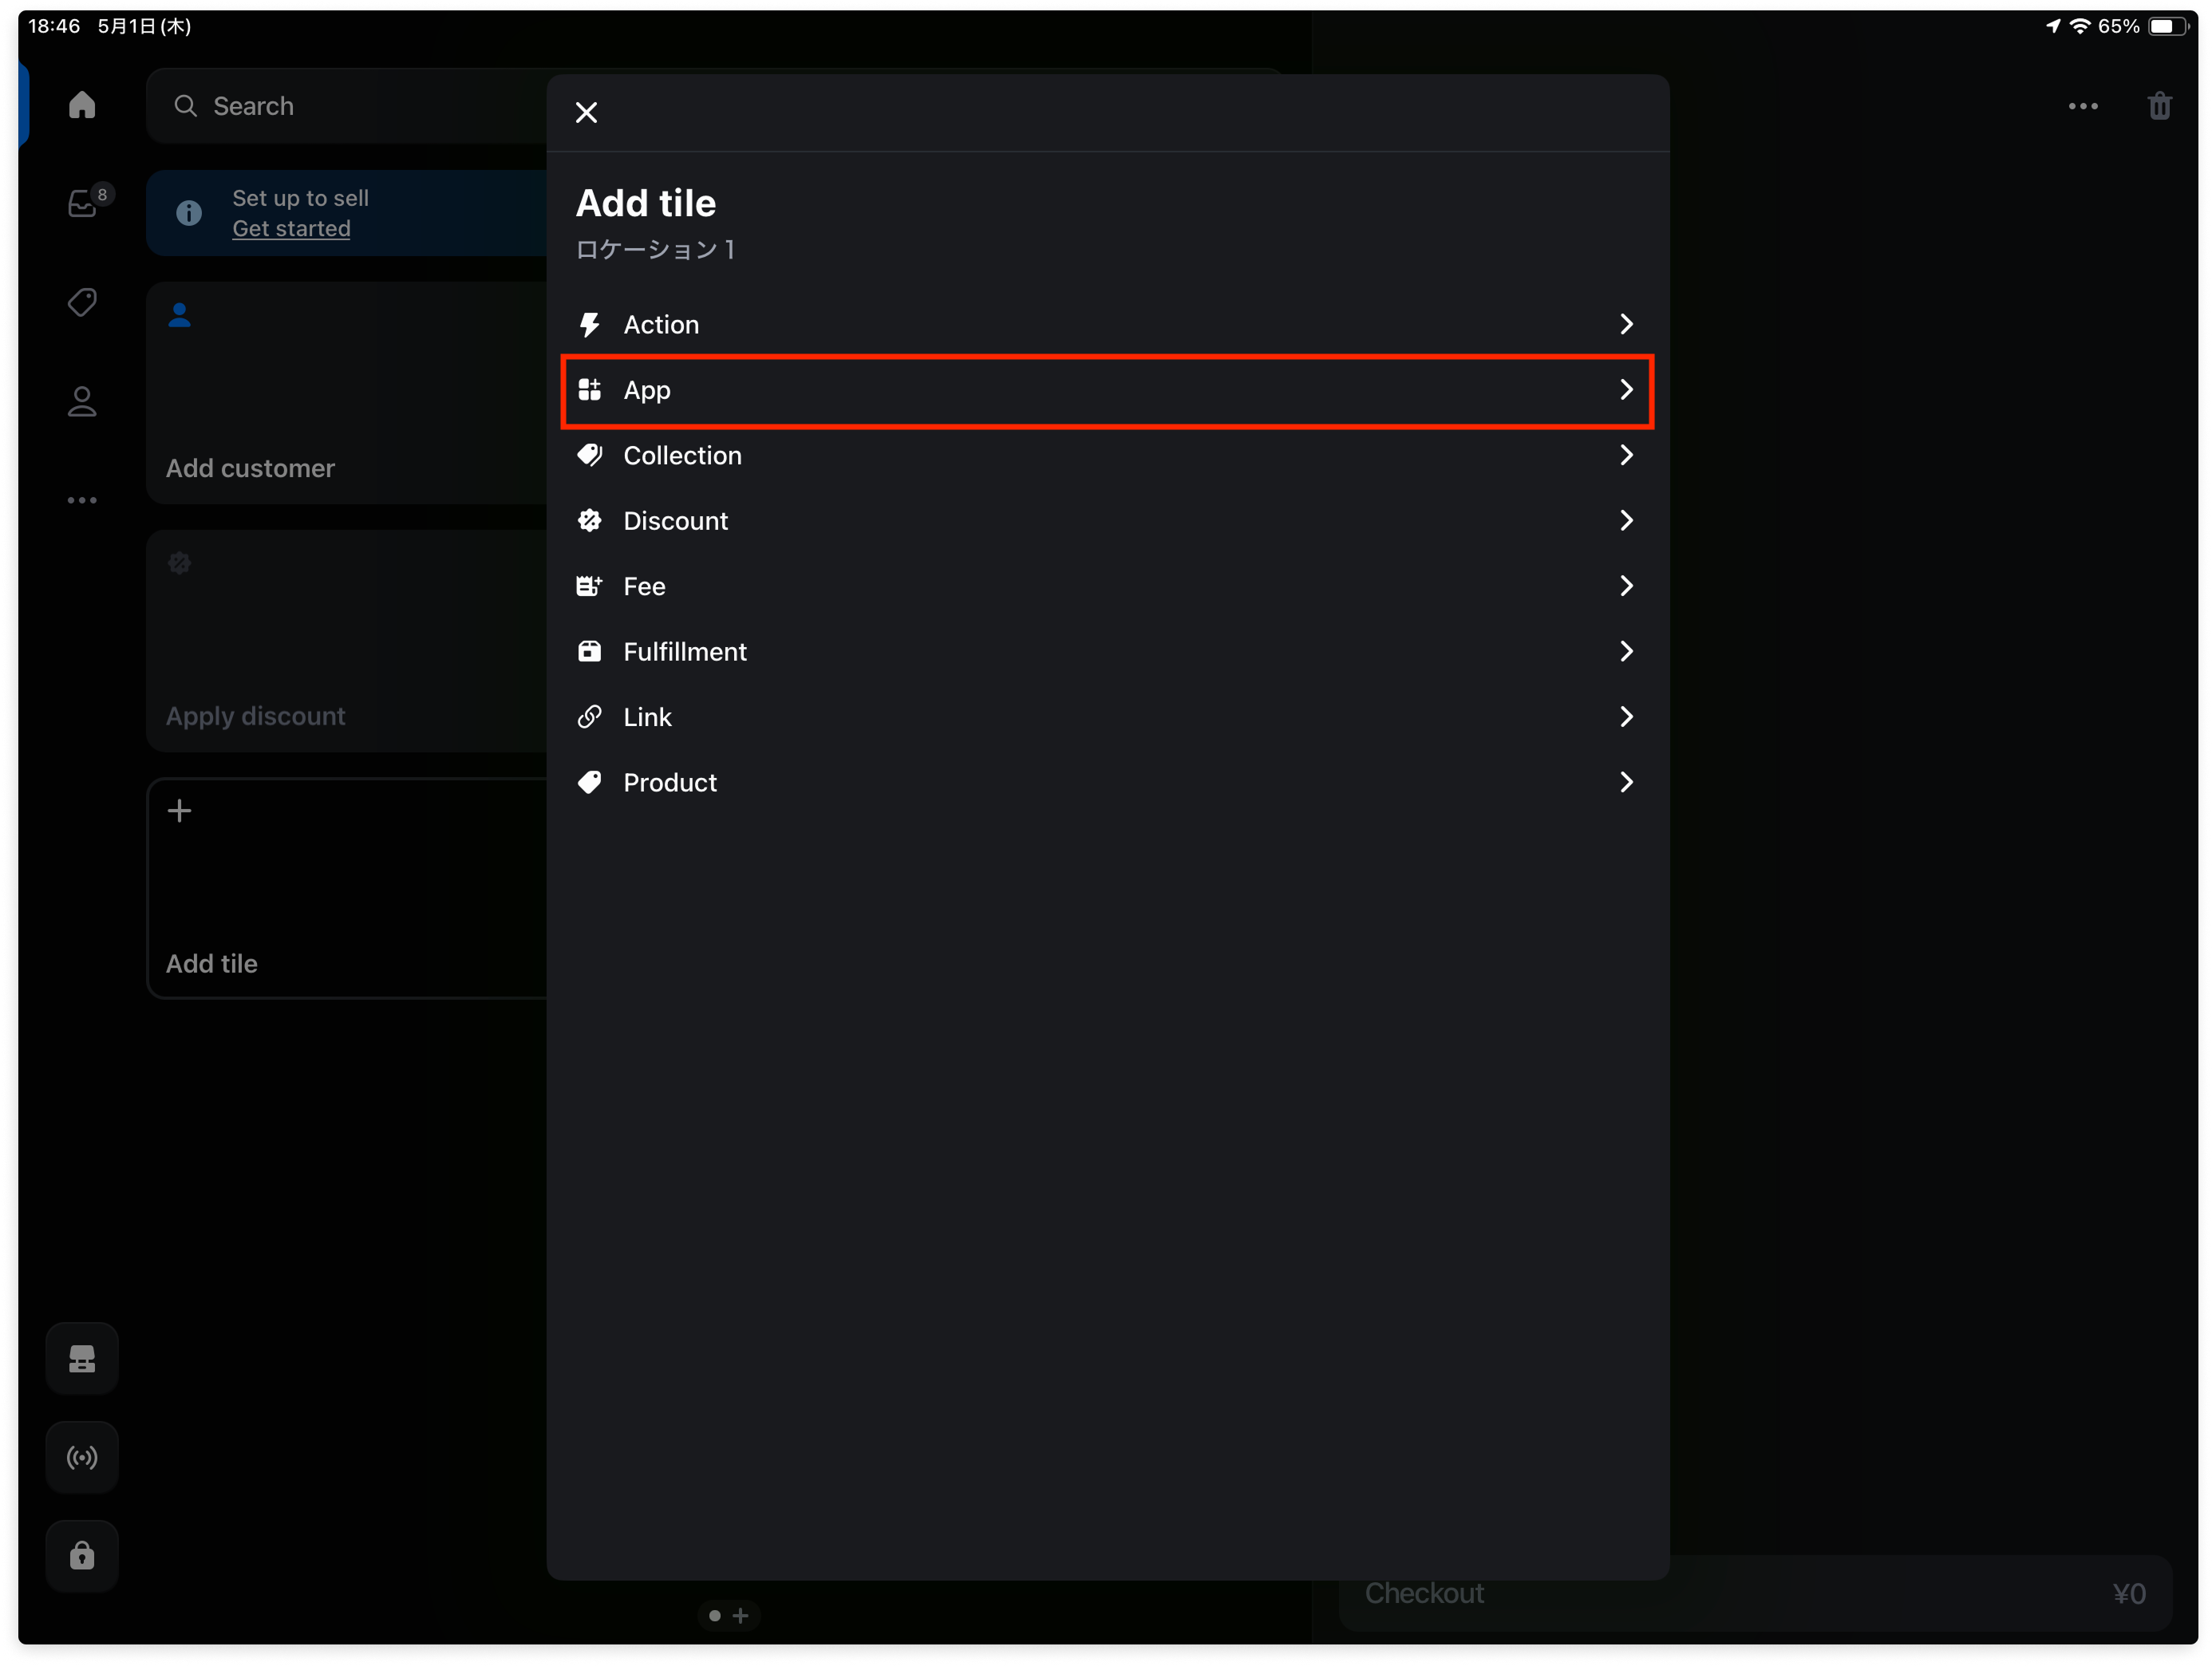Choose the Collection tile type
The height and width of the screenshot is (1666, 2212).
[1107, 455]
